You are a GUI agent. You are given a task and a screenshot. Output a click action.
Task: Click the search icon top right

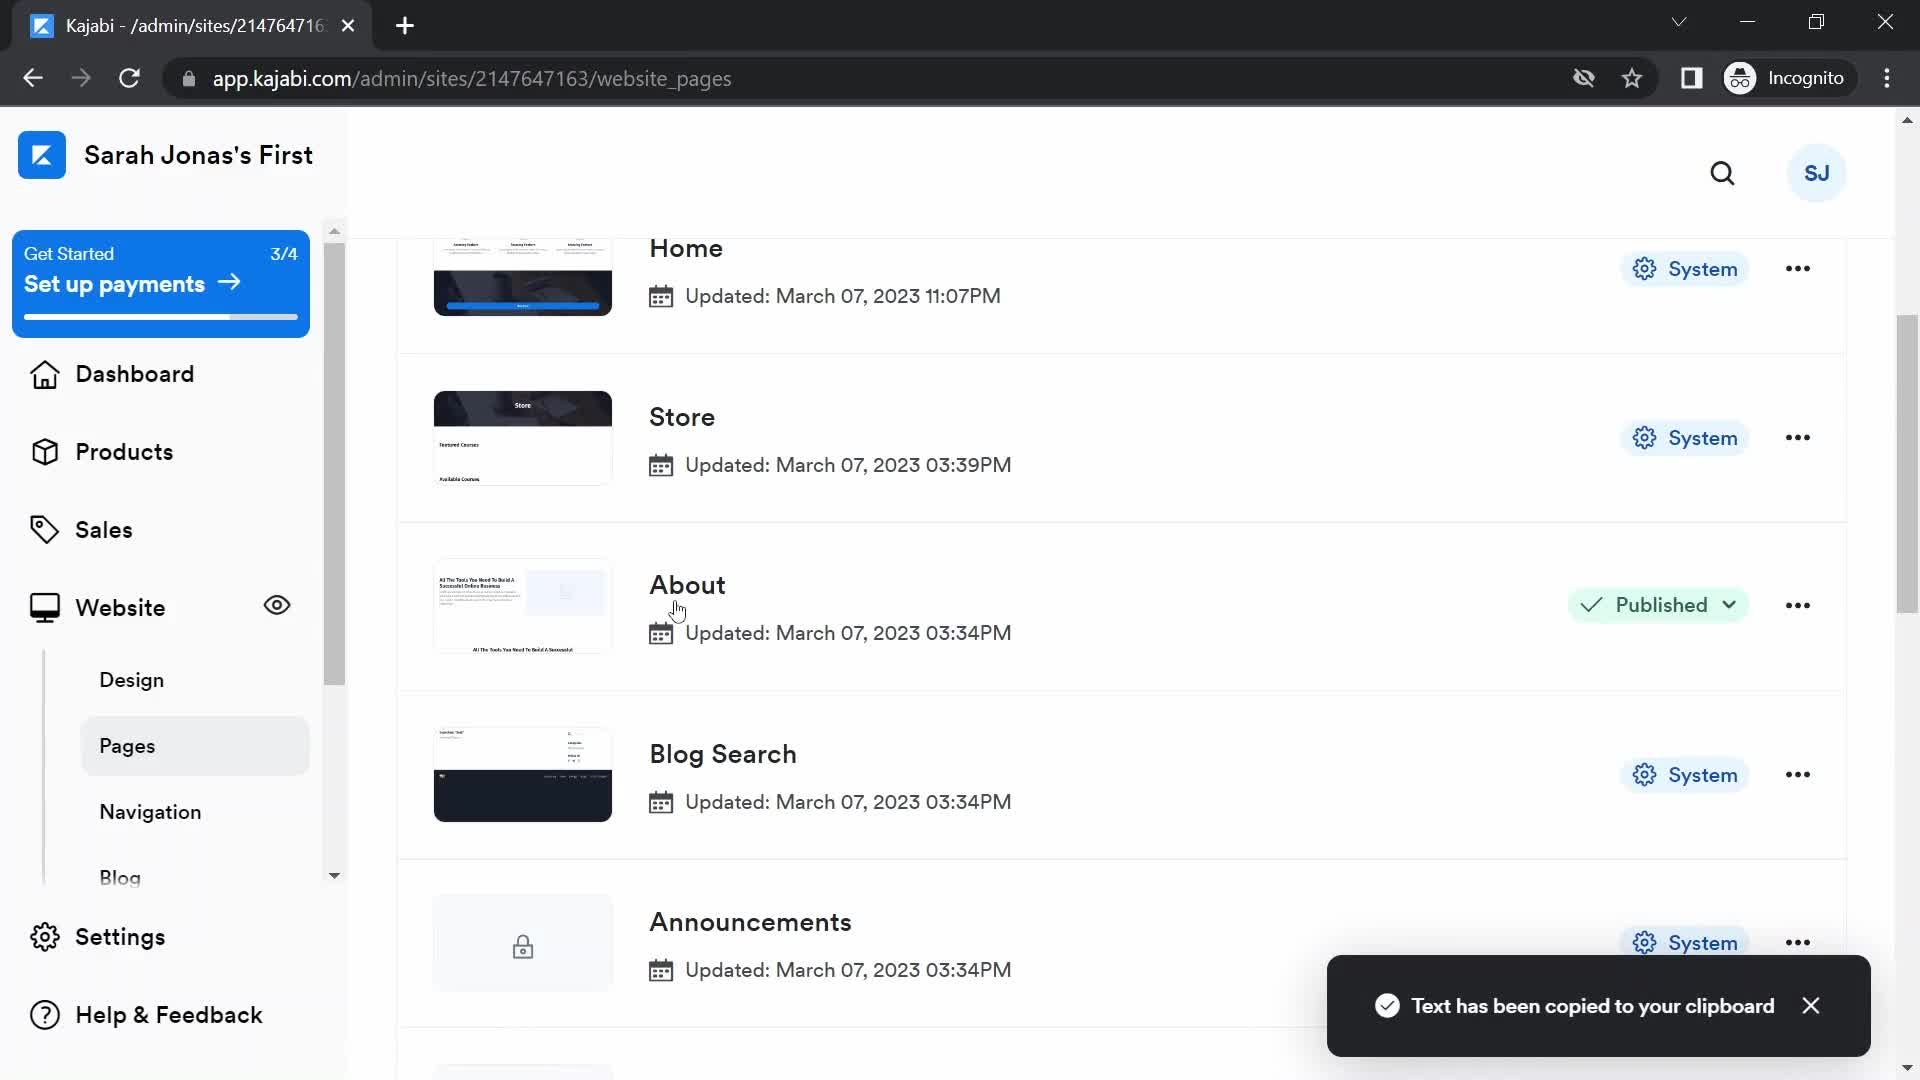[1722, 173]
